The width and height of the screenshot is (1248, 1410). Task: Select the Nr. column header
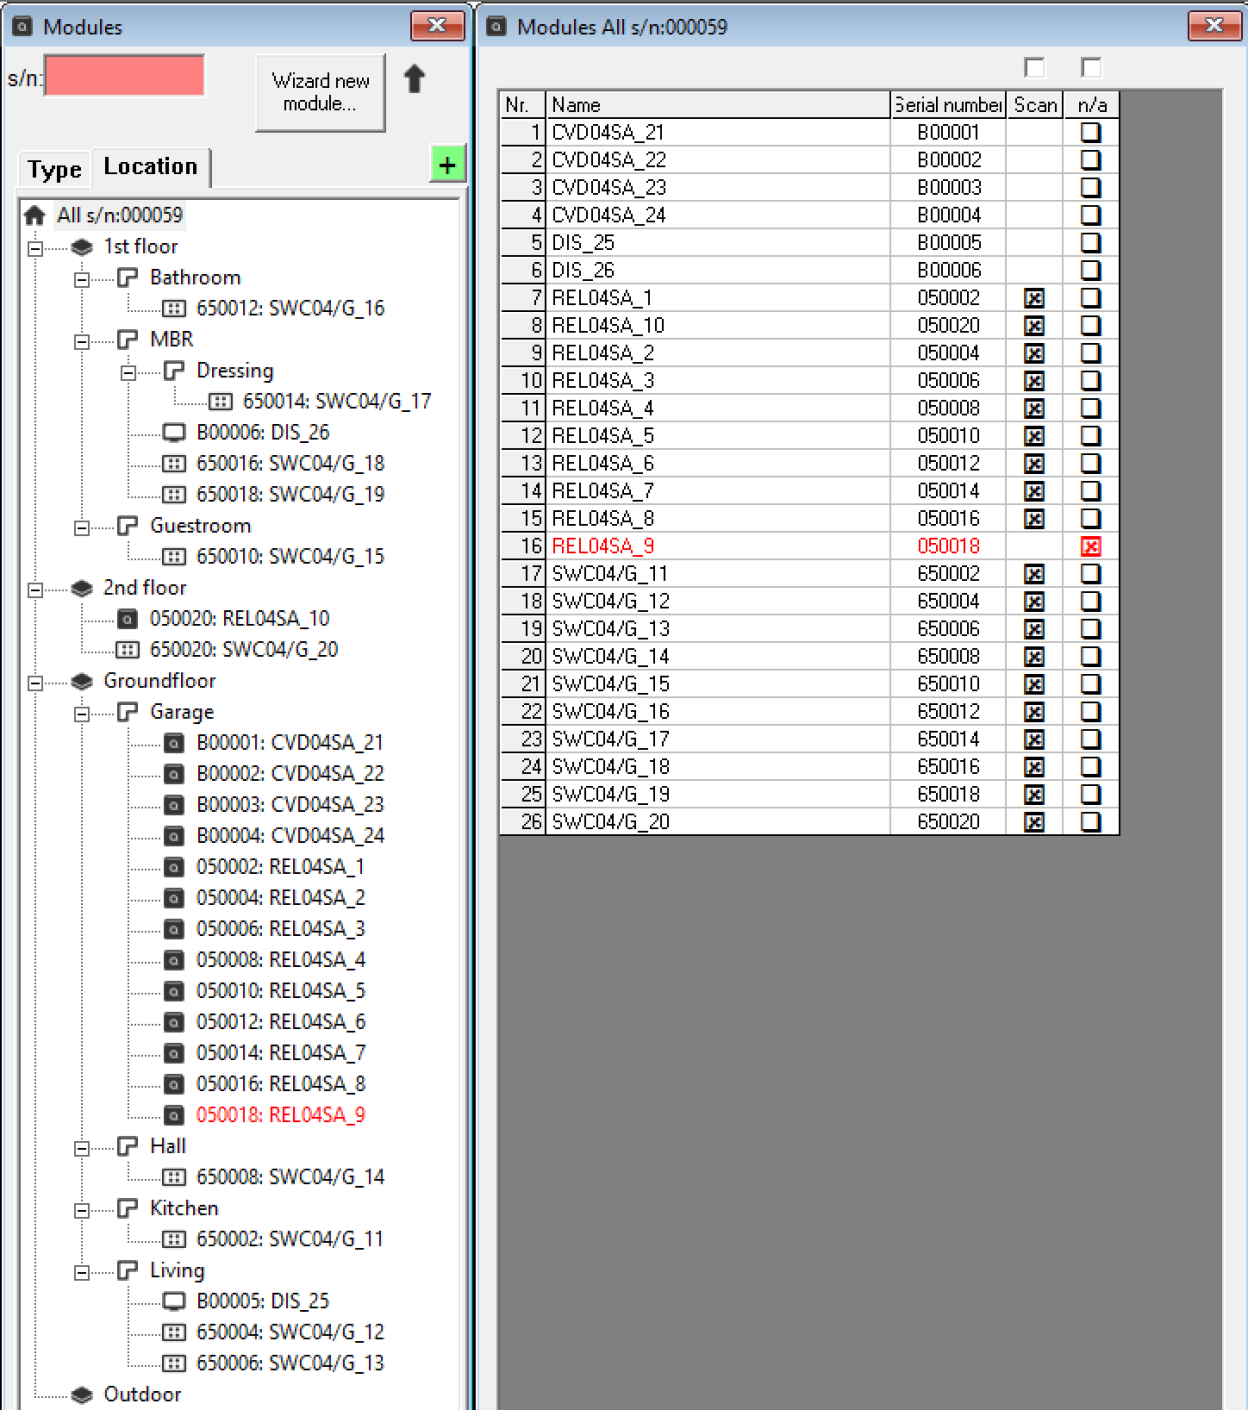pos(522,105)
